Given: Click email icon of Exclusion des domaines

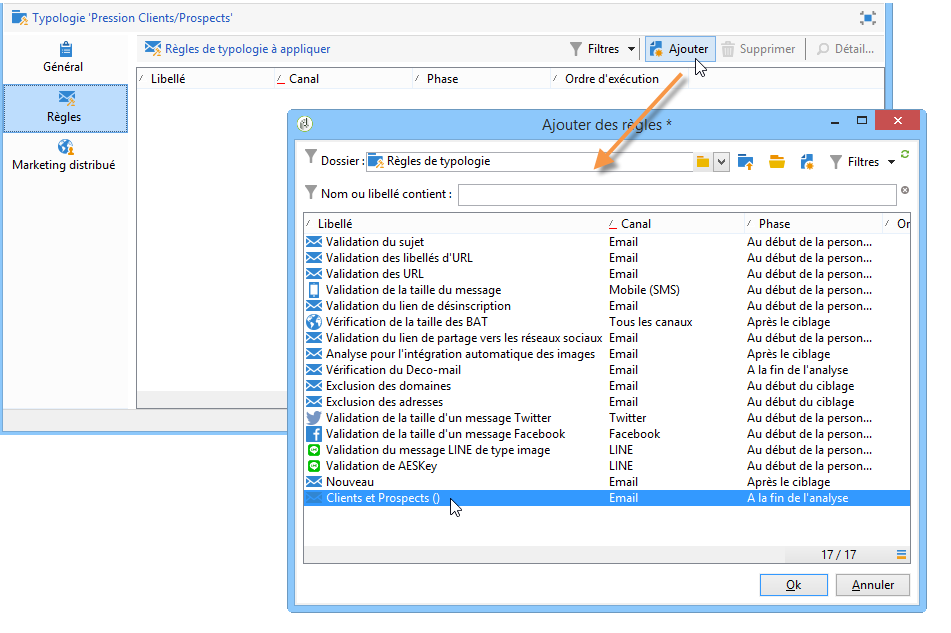Looking at the screenshot, I should [x=314, y=386].
